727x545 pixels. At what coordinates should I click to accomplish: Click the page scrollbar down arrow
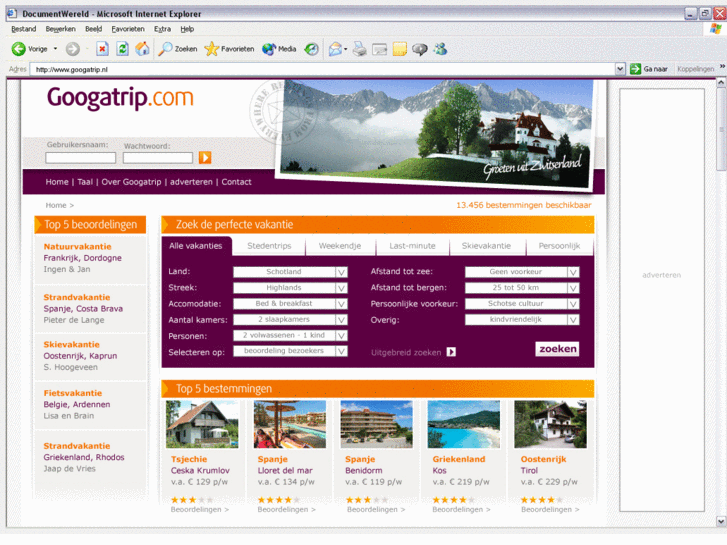point(721,521)
